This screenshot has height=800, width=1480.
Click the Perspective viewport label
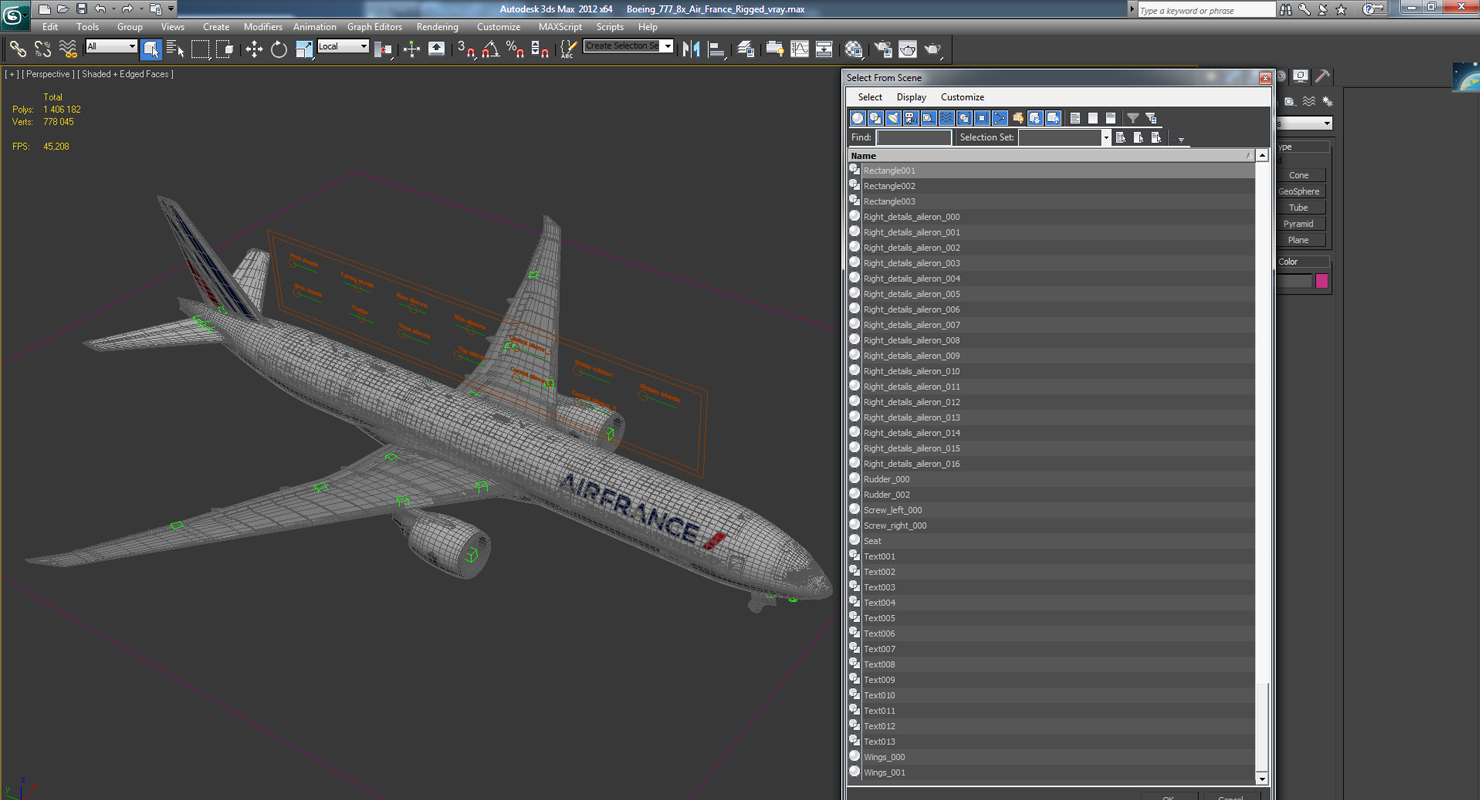(48, 74)
